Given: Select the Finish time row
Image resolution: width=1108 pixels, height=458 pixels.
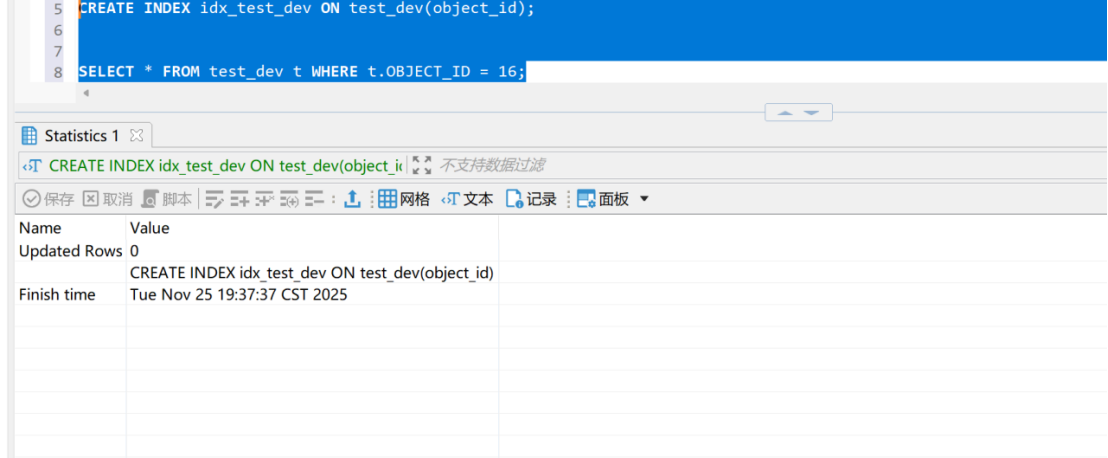Looking at the screenshot, I should pos(58,295).
